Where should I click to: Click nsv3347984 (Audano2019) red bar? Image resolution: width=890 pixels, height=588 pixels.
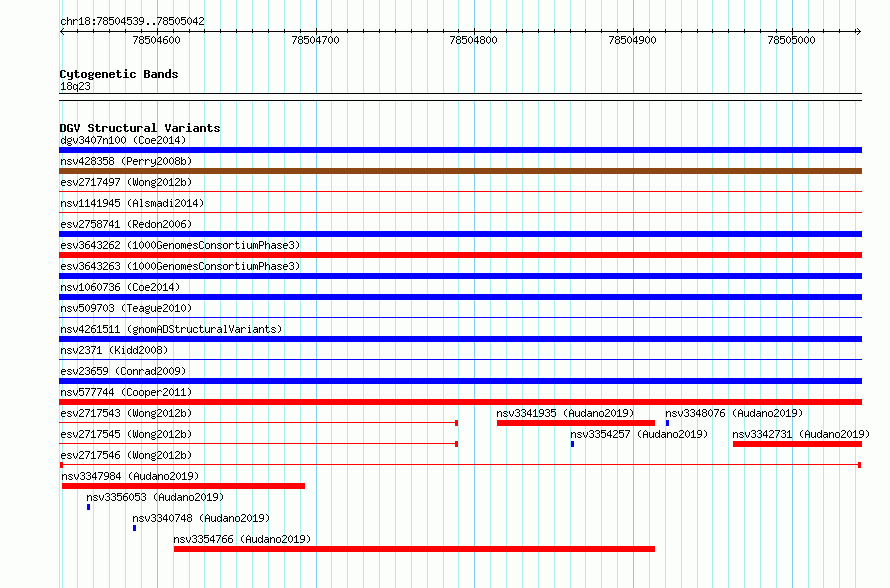[x=183, y=486]
